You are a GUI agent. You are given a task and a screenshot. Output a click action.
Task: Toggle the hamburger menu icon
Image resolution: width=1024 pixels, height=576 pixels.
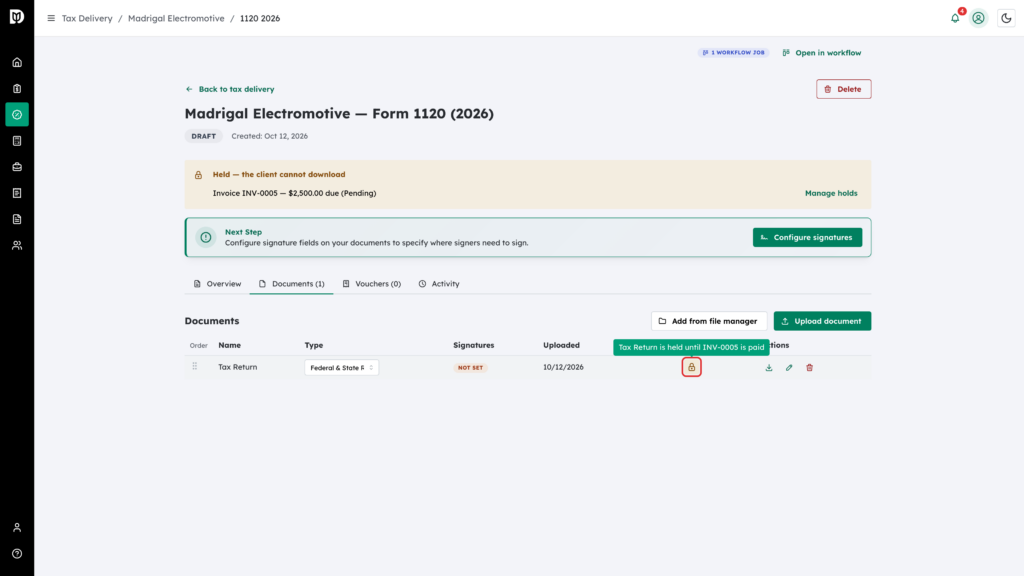click(51, 18)
